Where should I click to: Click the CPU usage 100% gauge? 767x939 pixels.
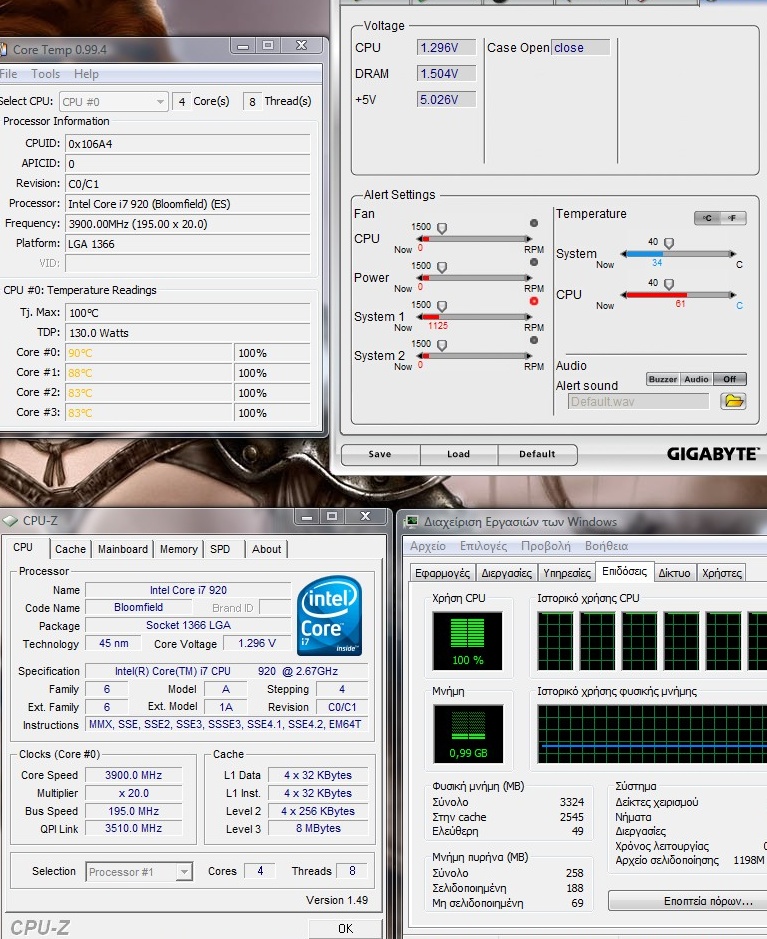(x=468, y=641)
